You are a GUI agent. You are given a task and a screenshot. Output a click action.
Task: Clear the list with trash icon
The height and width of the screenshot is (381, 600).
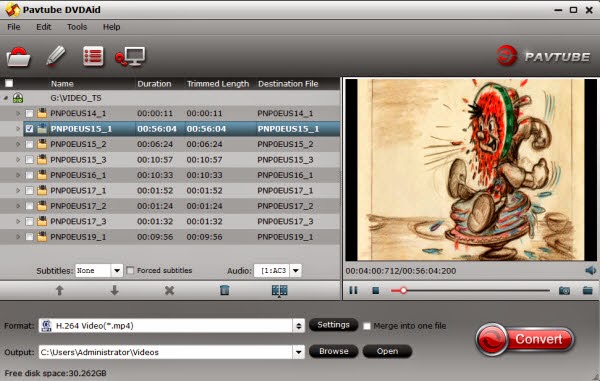click(225, 290)
